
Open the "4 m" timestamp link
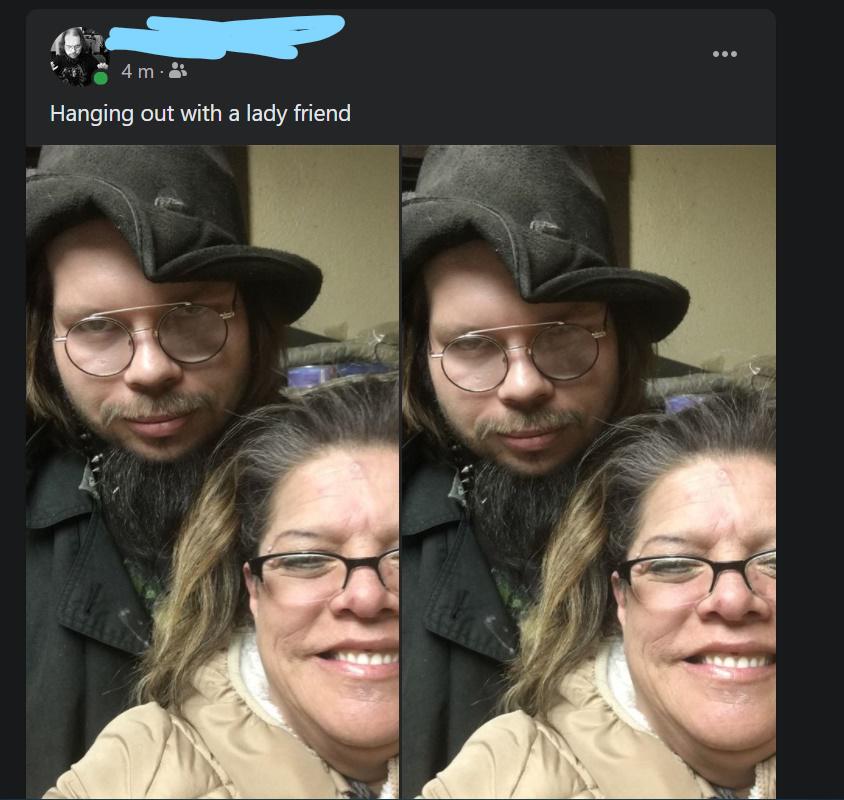137,71
